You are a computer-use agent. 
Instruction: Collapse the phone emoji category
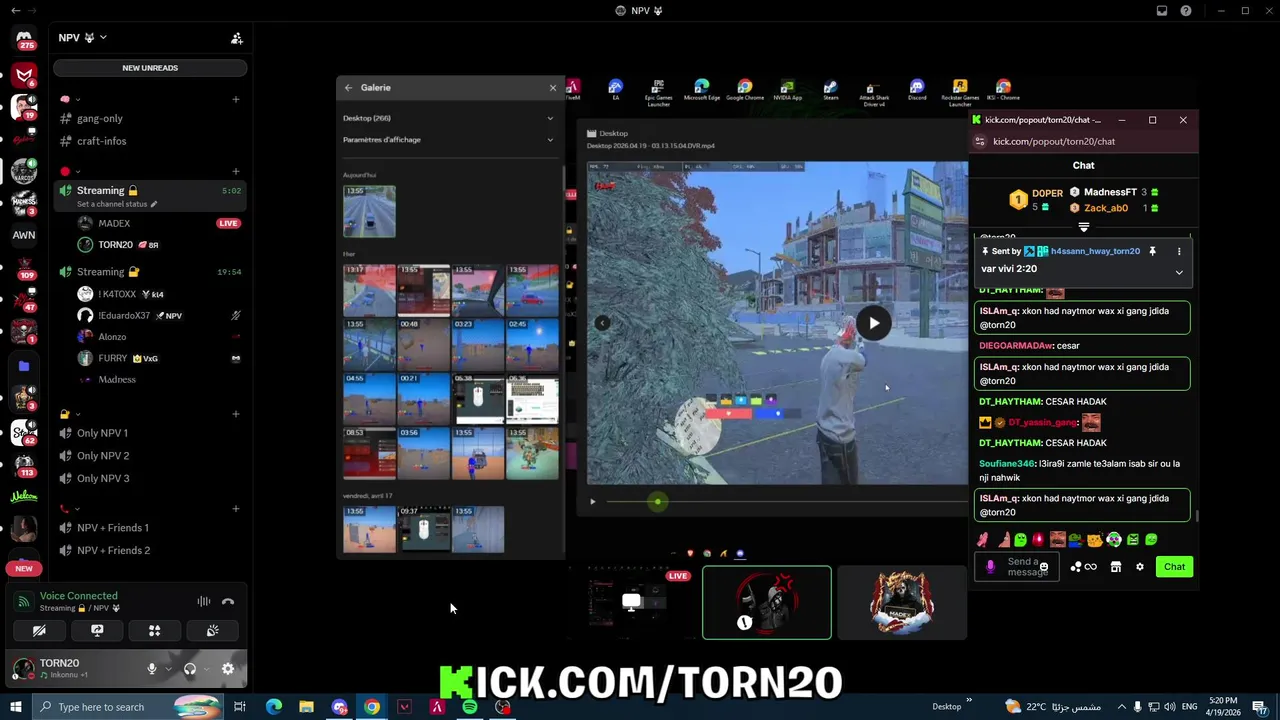click(70, 509)
